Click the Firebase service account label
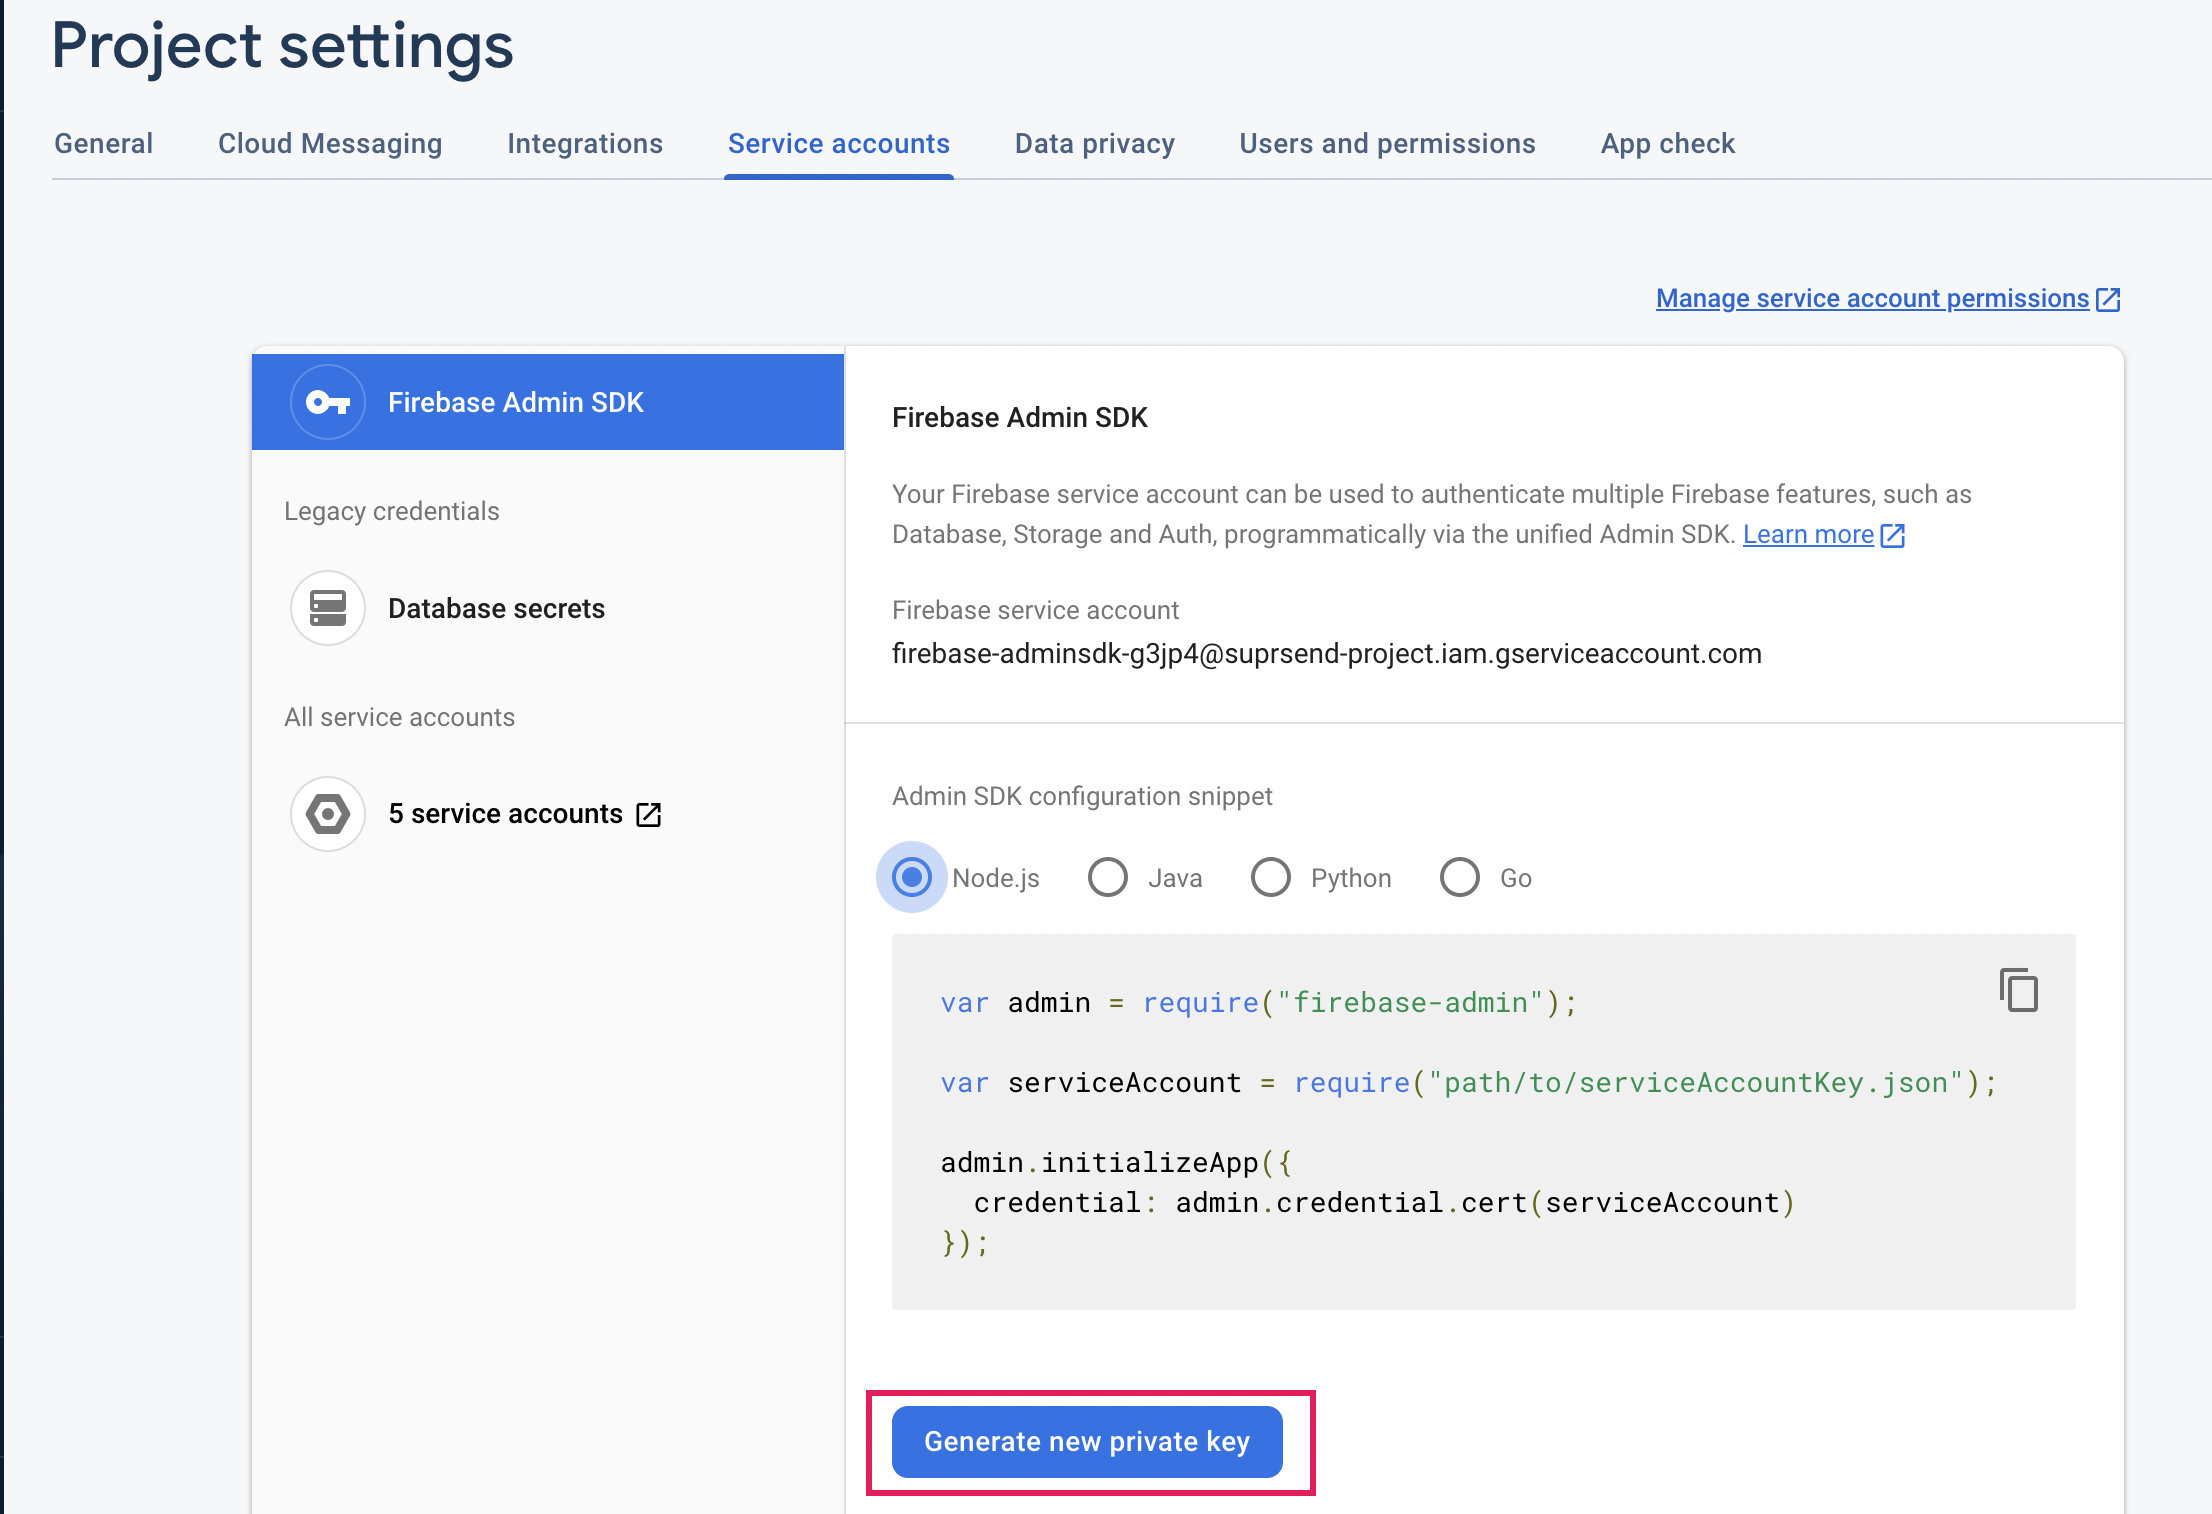 coord(1036,610)
